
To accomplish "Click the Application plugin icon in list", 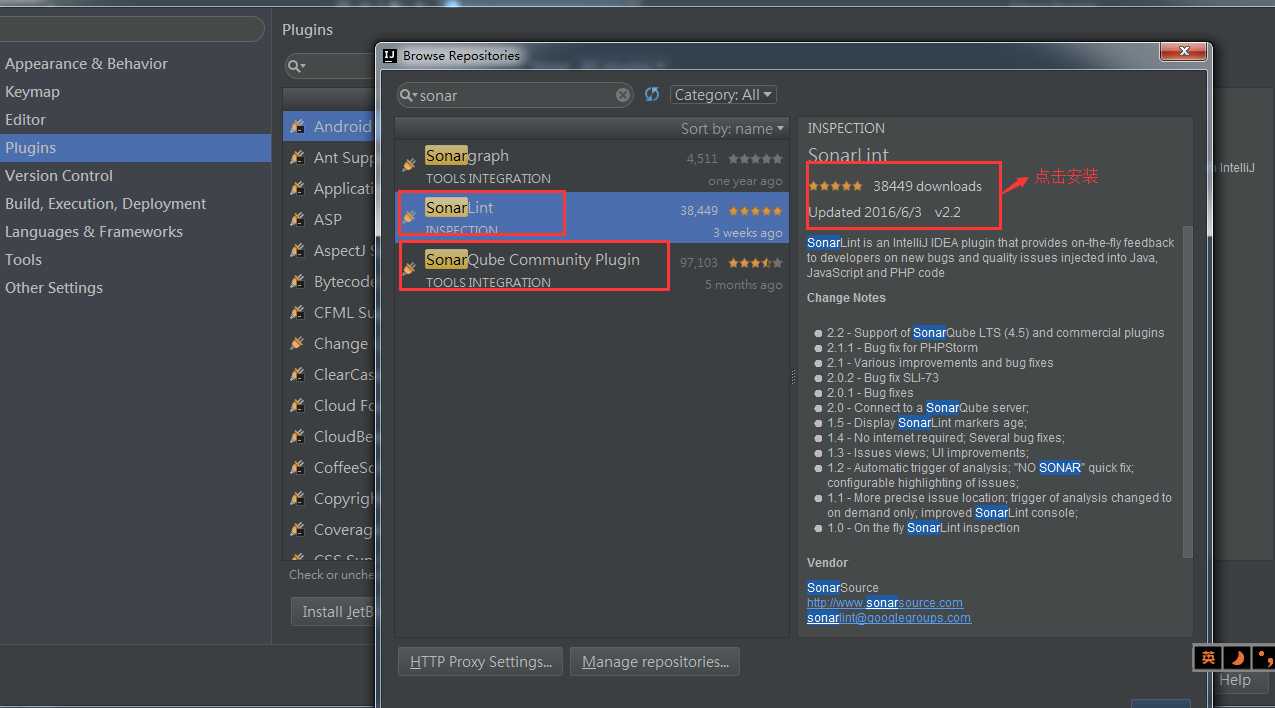I will point(297,188).
